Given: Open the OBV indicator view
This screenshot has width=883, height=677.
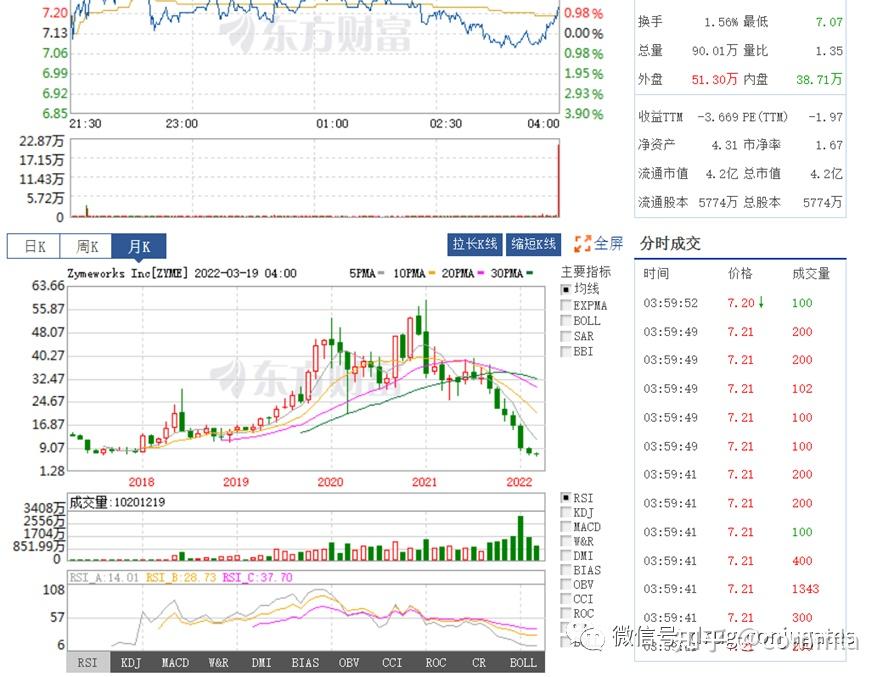Looking at the screenshot, I should [x=348, y=662].
